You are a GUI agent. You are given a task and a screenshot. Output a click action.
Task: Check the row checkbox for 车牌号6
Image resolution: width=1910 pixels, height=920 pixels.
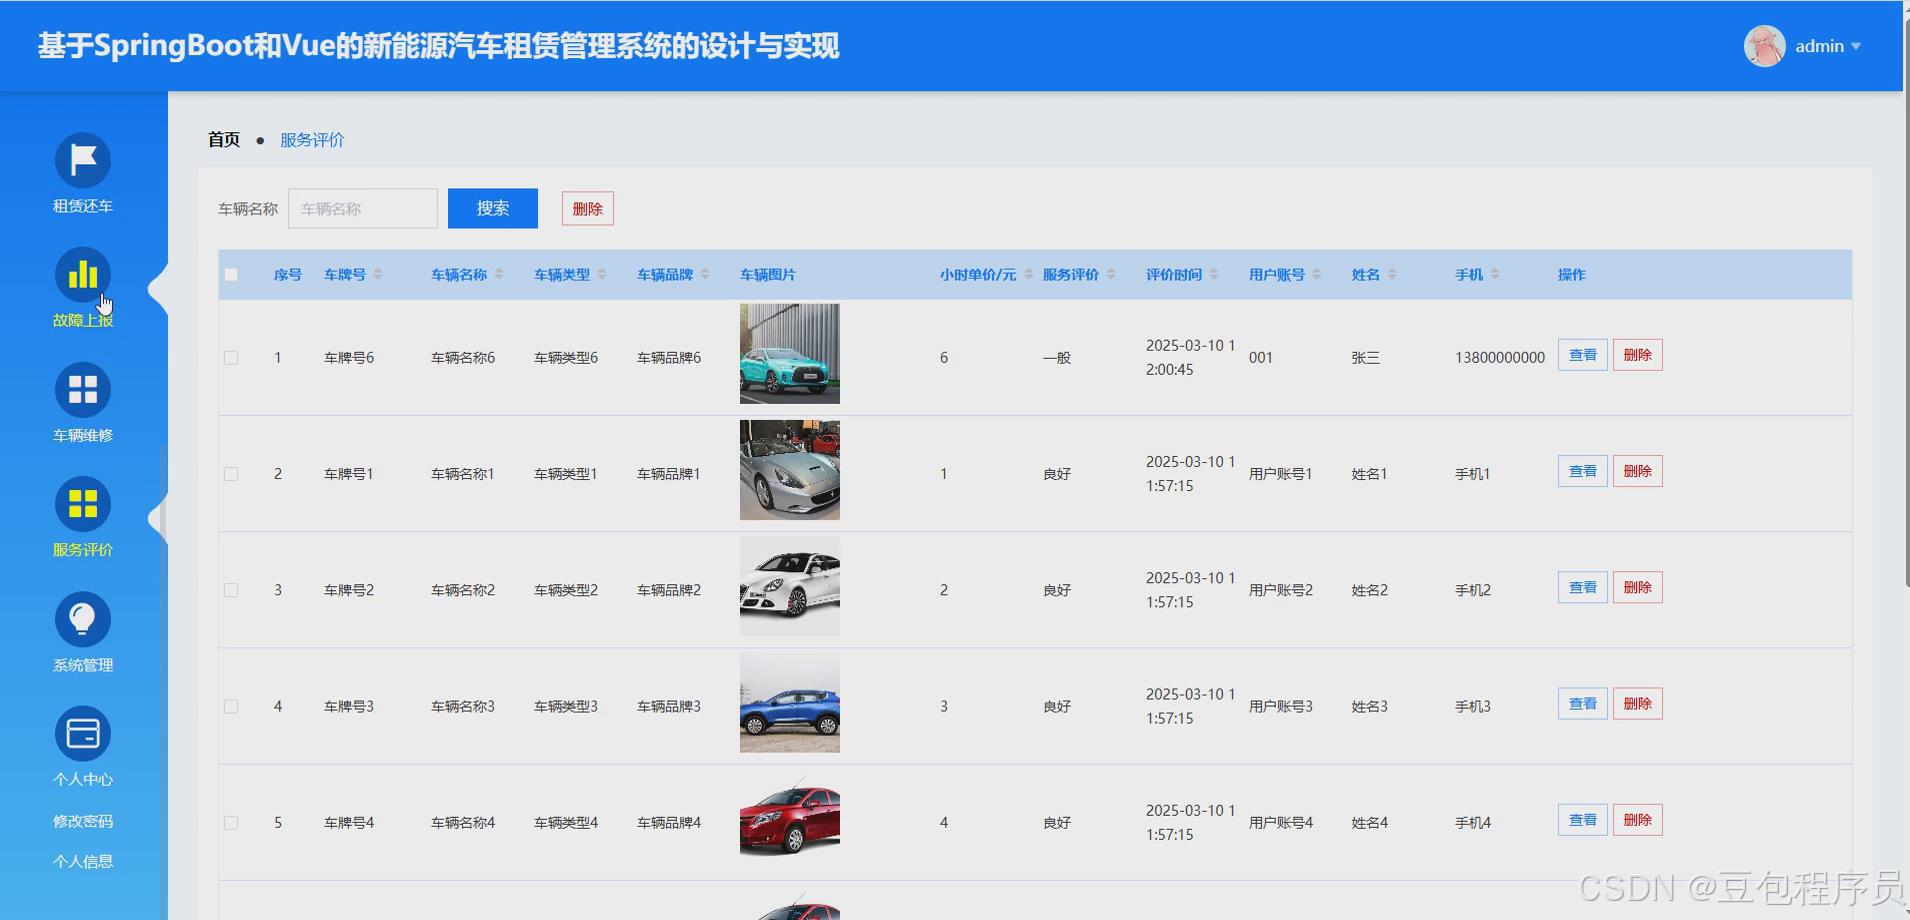231,357
